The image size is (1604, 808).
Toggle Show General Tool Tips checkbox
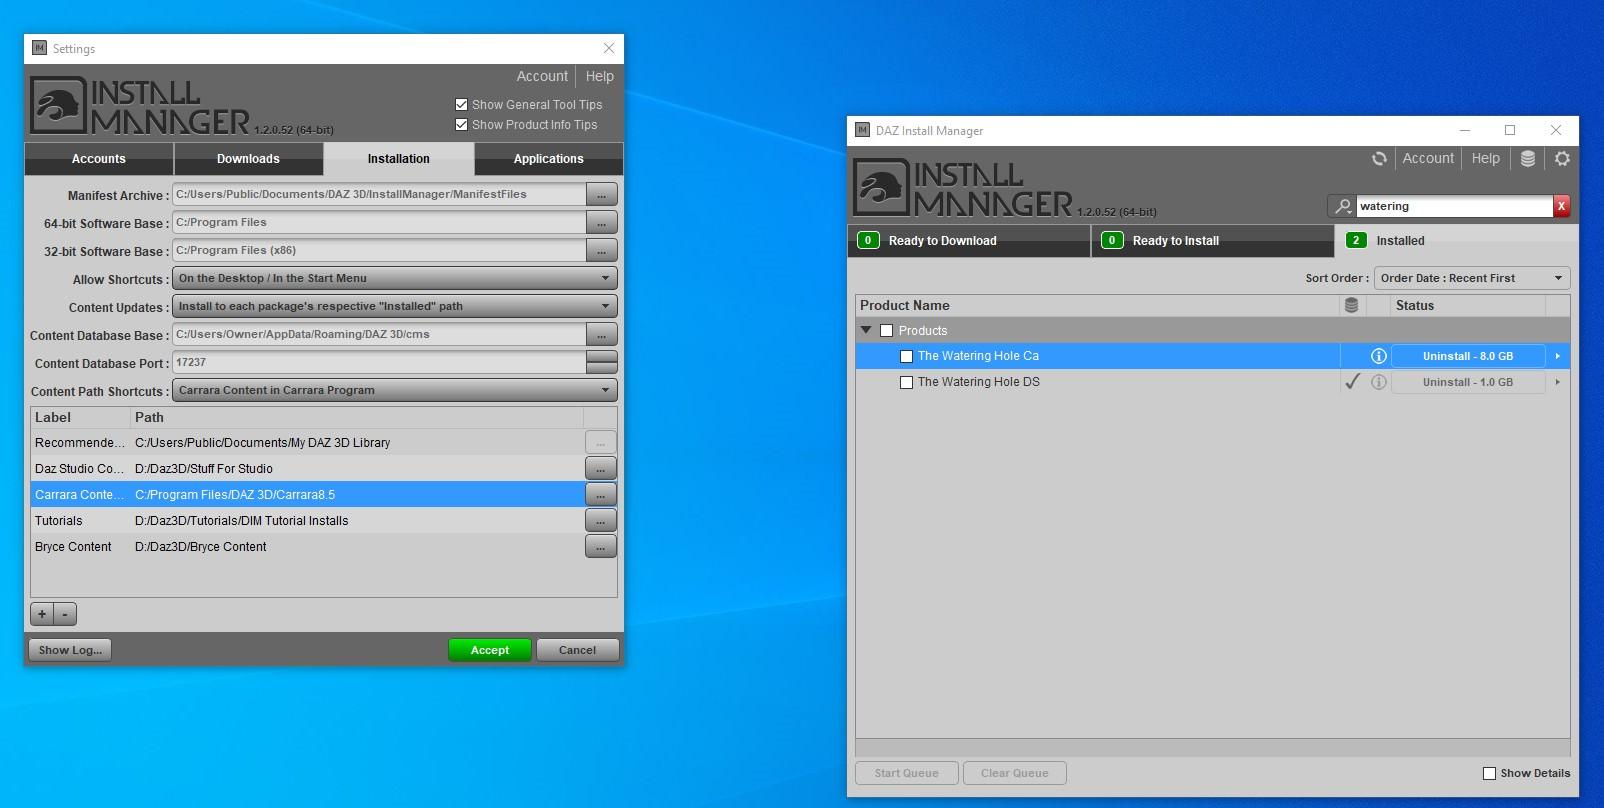point(461,104)
